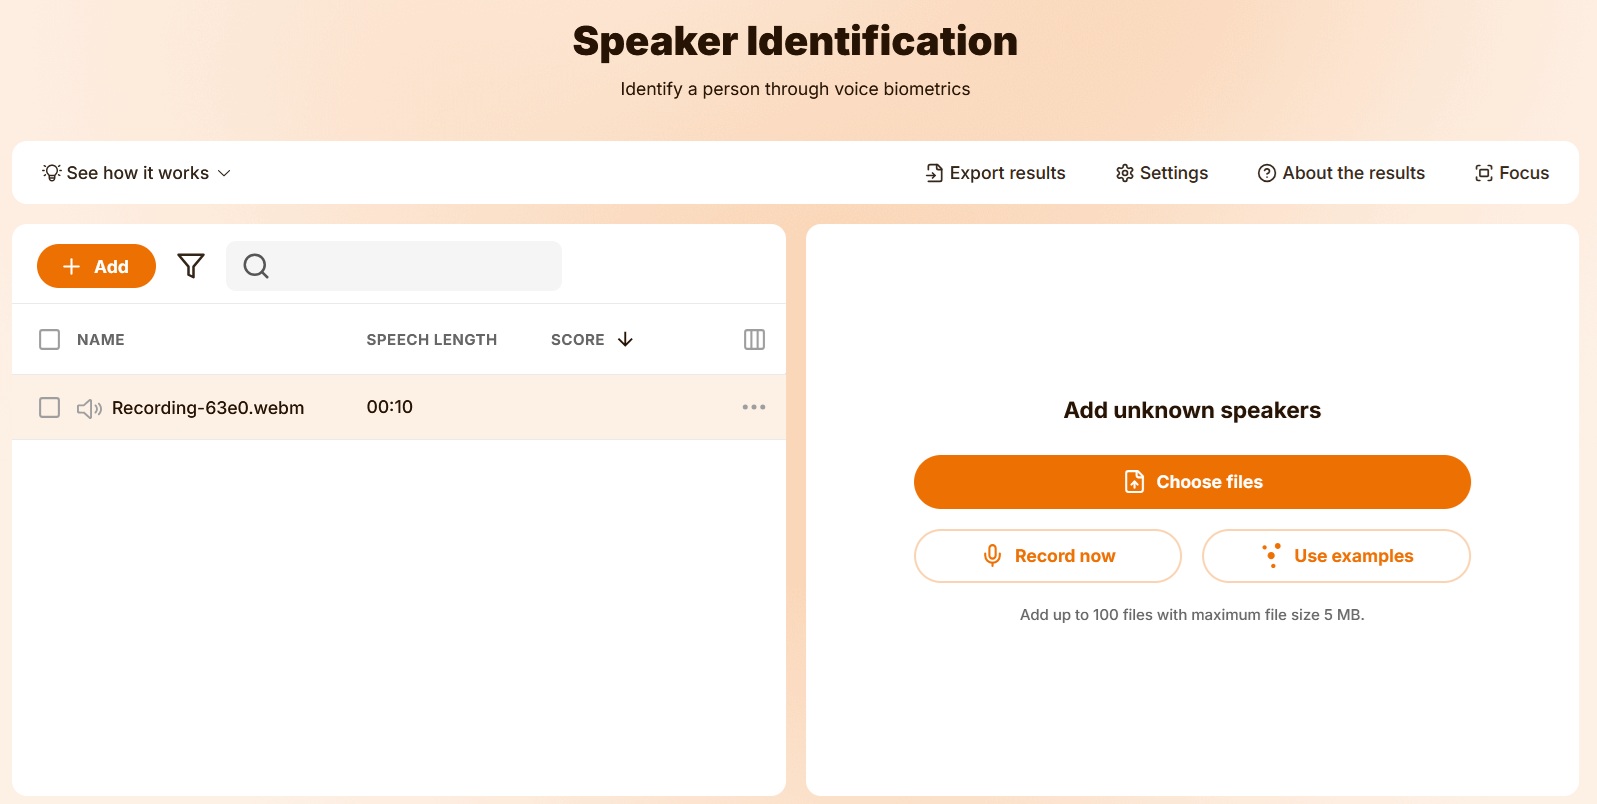
Task: Open About the results help
Action: click(1341, 173)
